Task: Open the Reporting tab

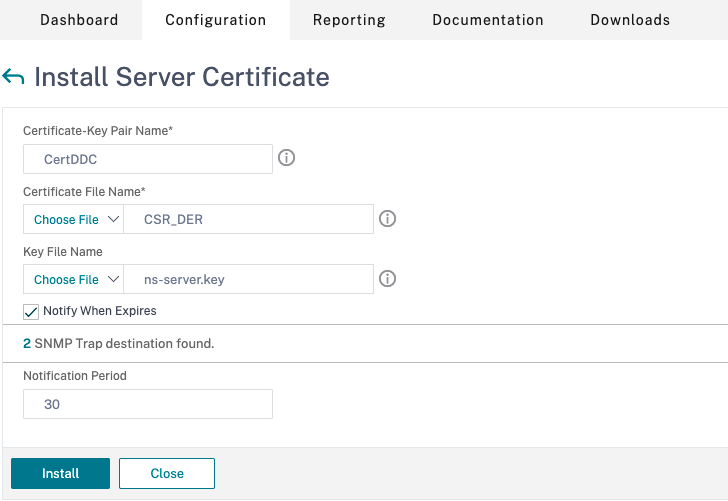Action: pos(350,20)
